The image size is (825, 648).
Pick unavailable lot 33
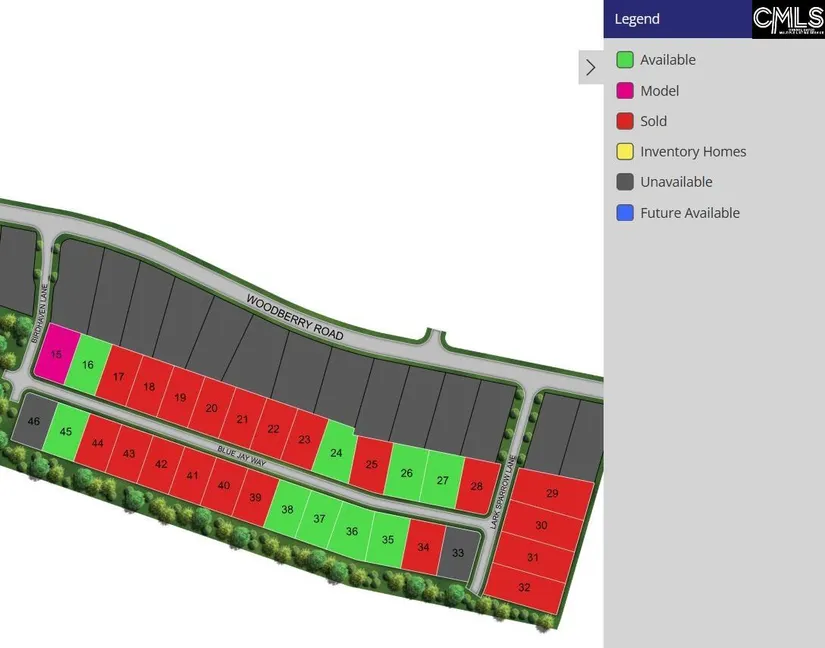tap(457, 553)
